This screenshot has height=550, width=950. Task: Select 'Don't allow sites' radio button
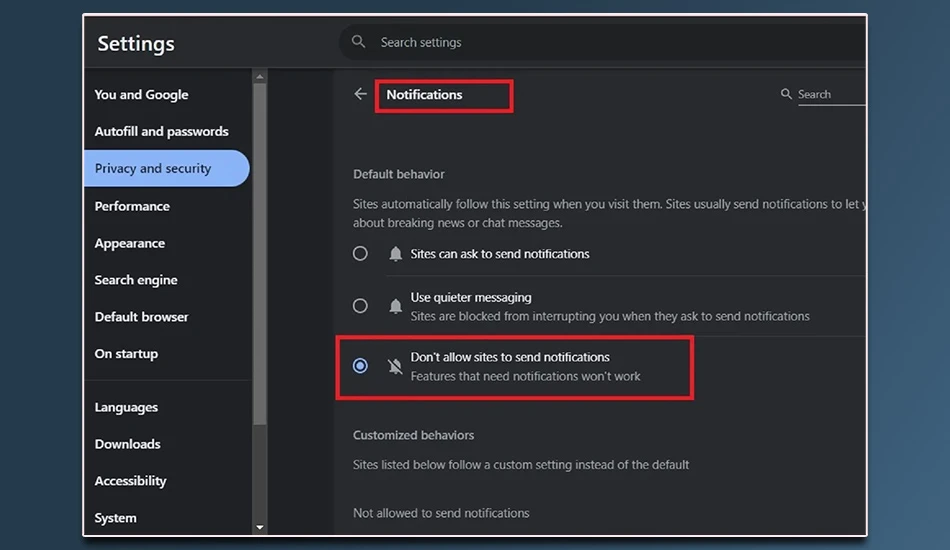point(360,366)
